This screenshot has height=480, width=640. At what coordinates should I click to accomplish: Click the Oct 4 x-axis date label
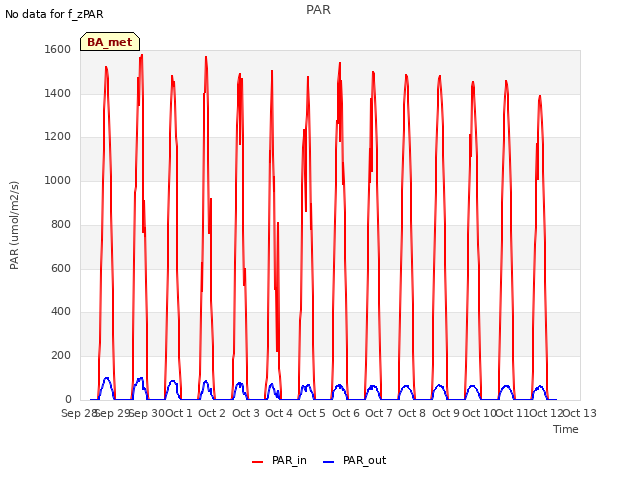(279, 413)
